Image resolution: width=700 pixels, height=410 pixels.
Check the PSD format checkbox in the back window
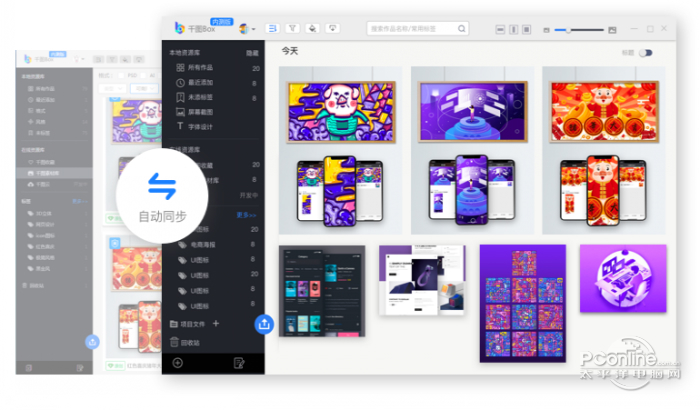pos(121,75)
